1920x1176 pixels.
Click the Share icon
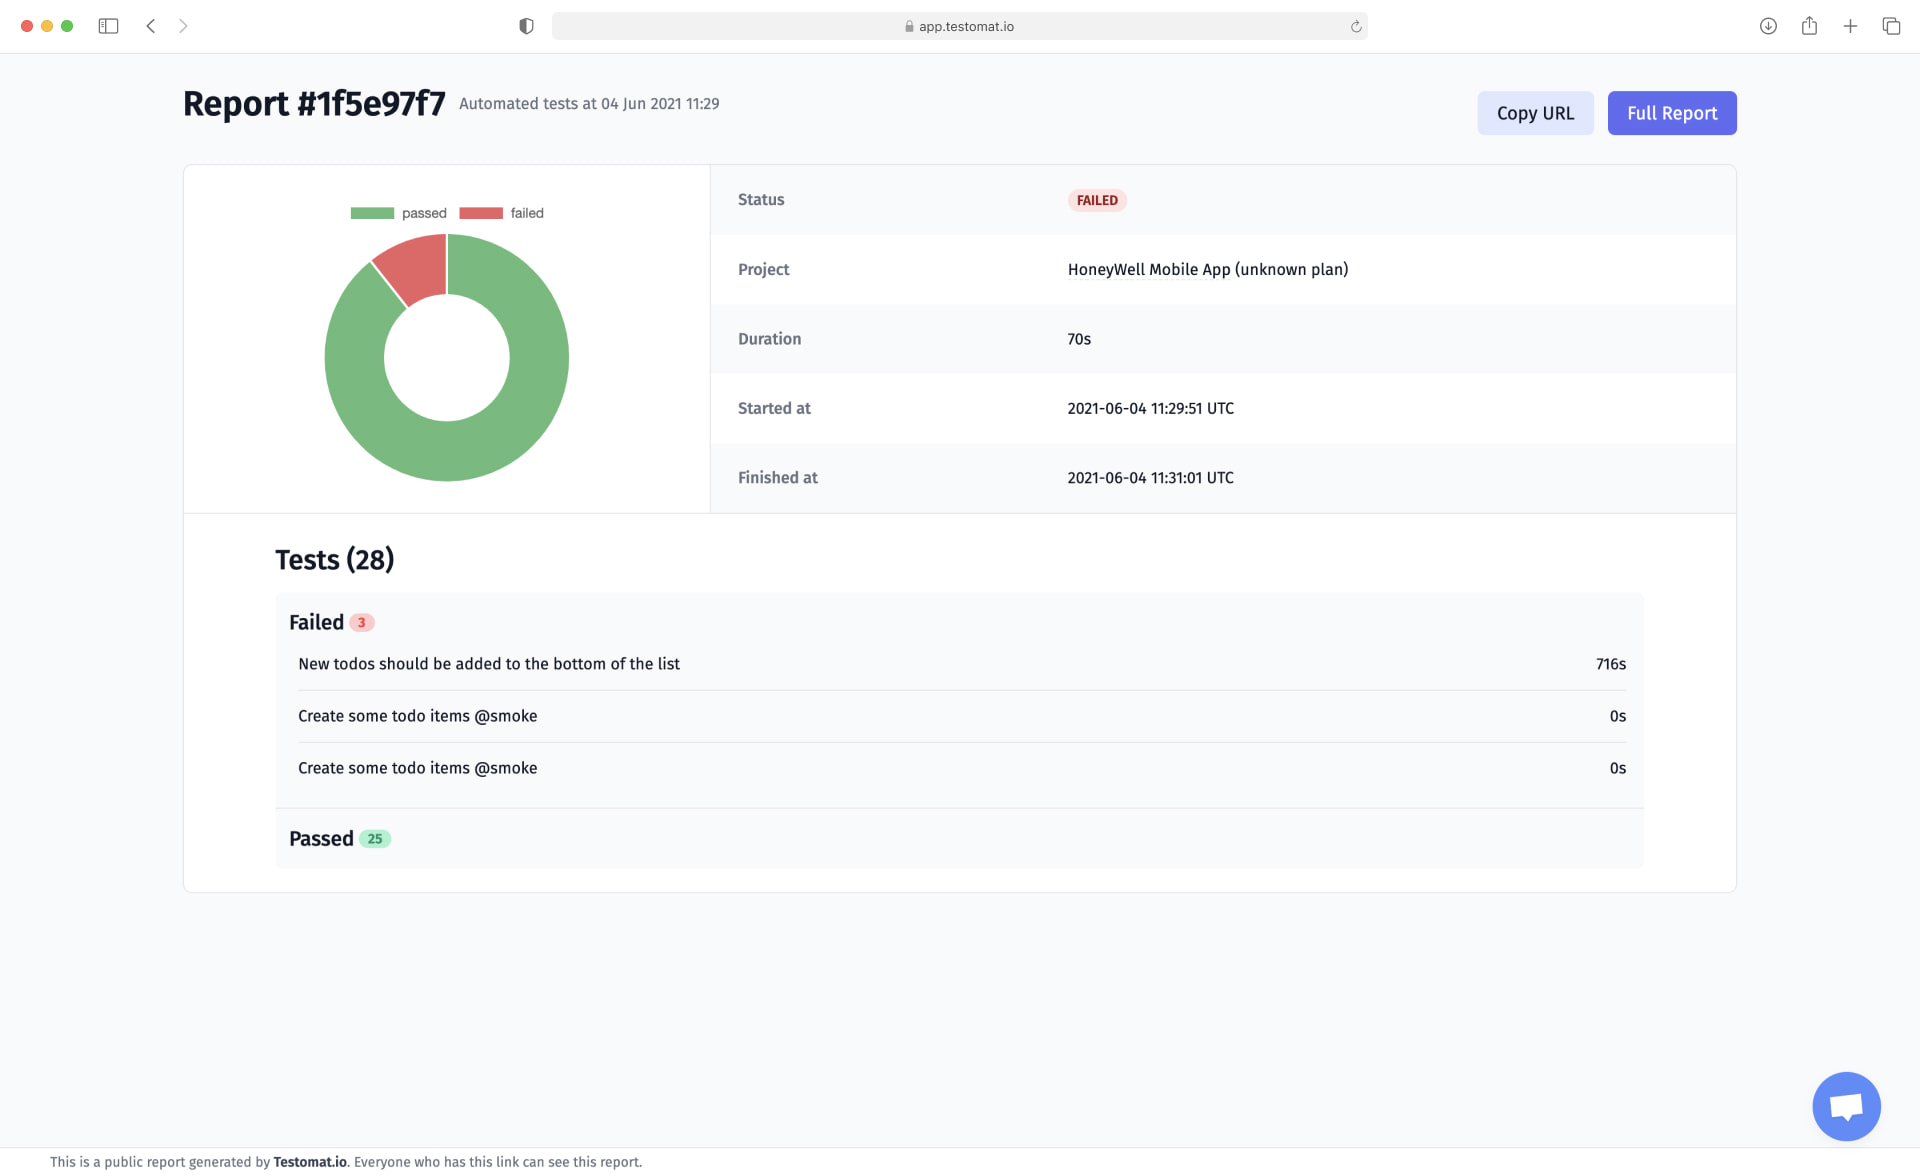pyautogui.click(x=1809, y=26)
